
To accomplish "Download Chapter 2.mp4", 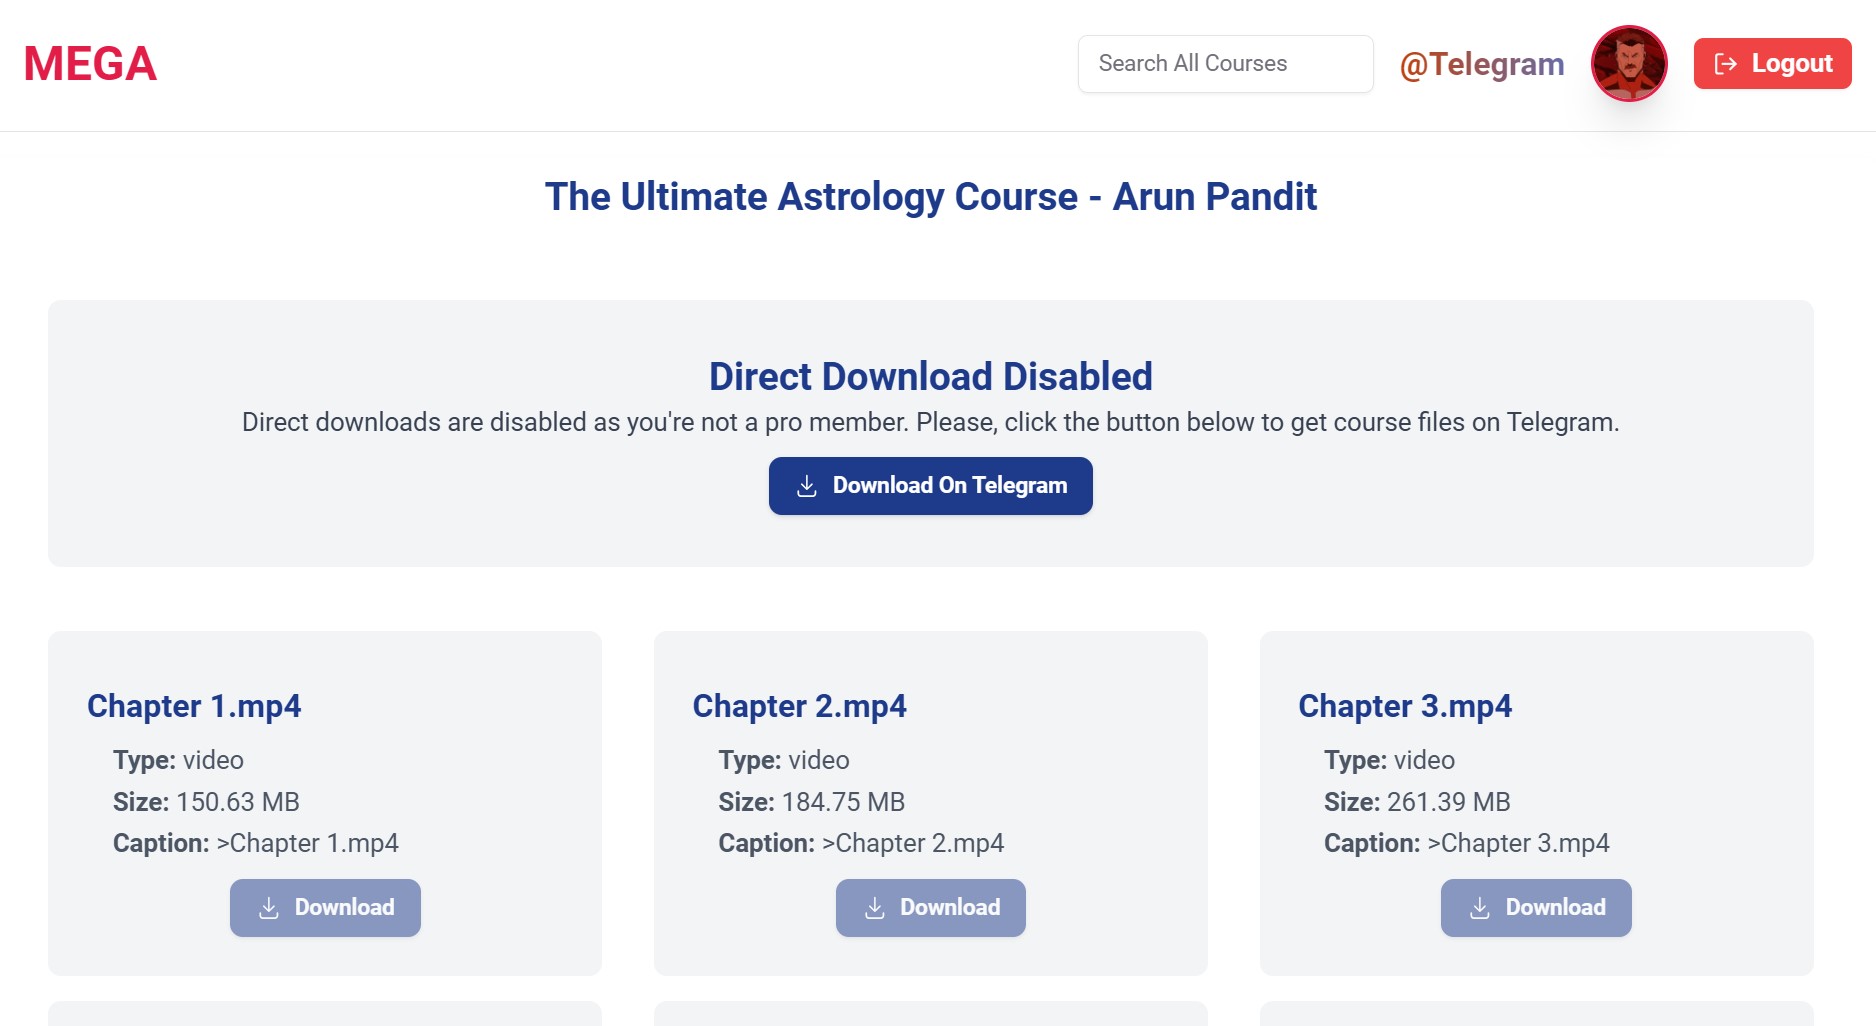I will [930, 908].
